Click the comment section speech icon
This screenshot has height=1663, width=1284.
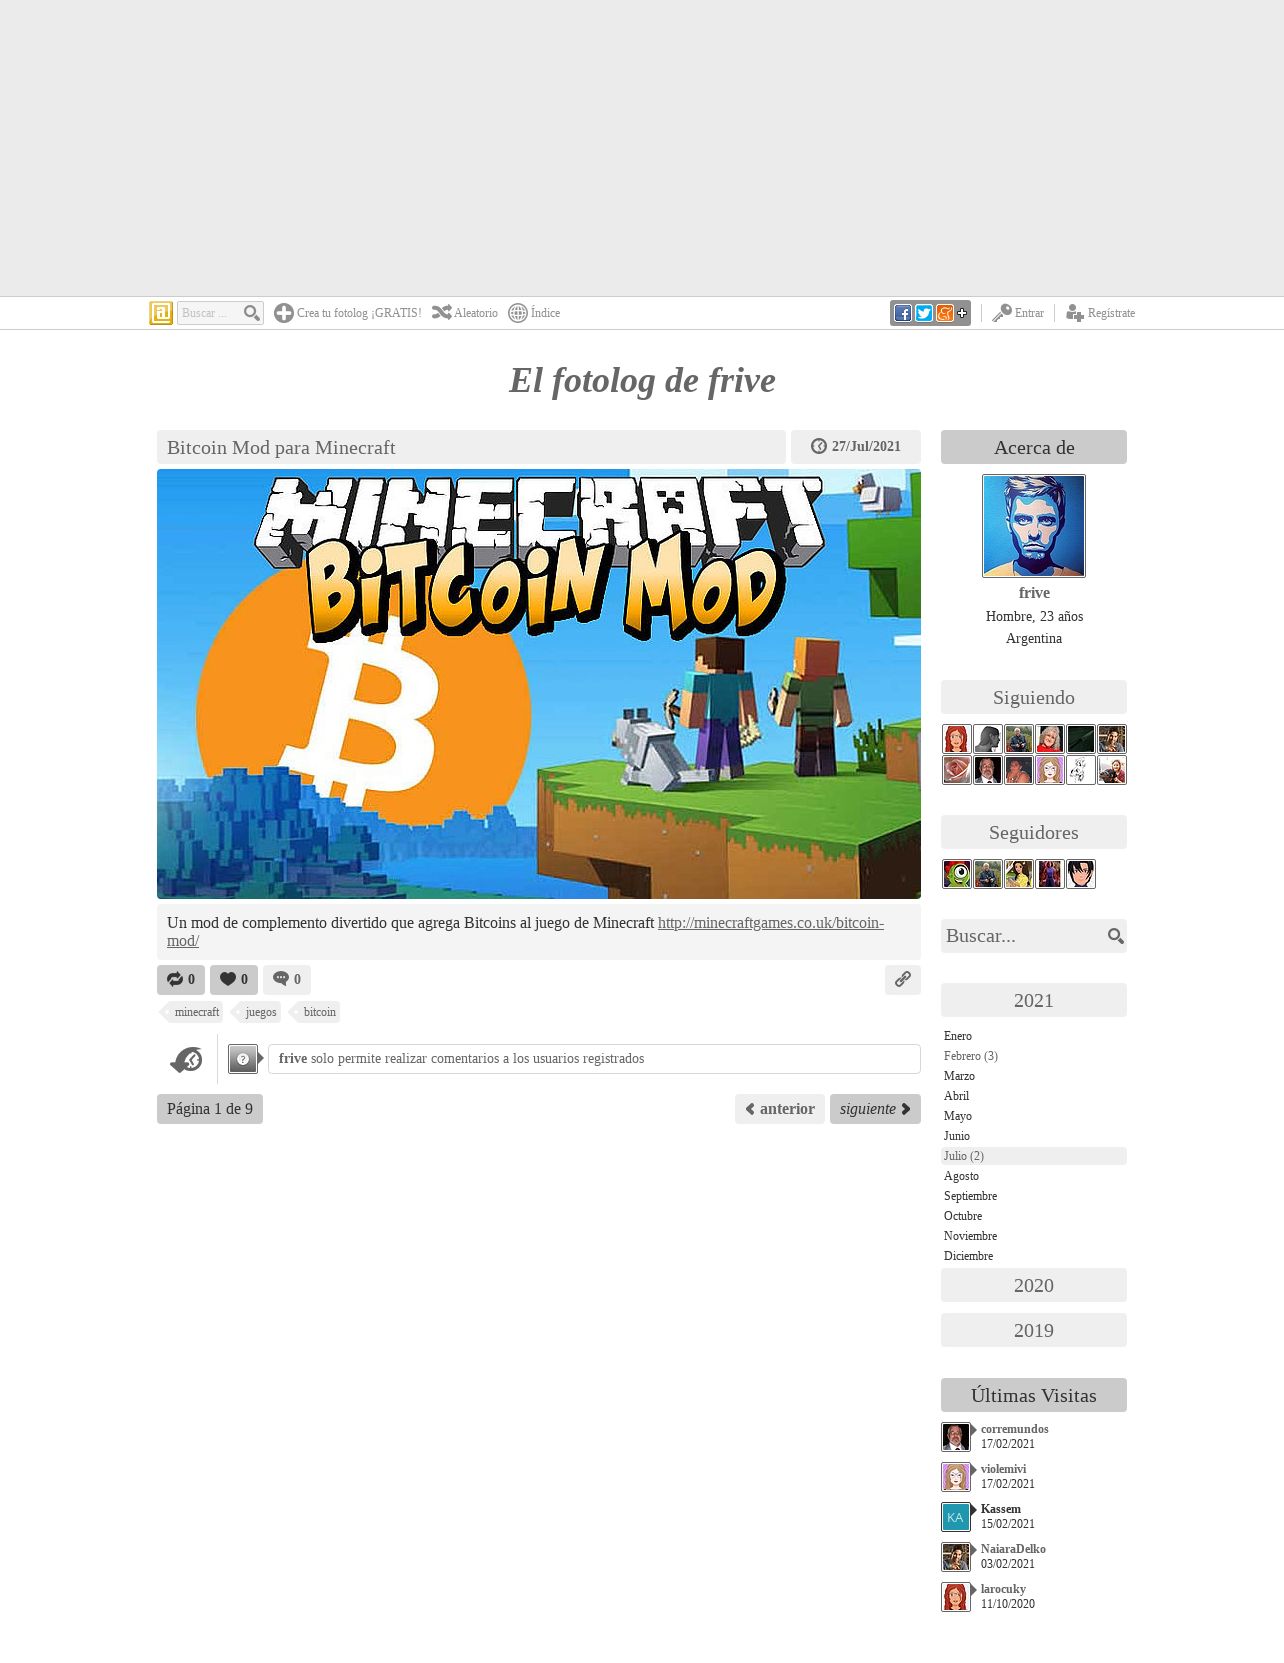coord(186,1059)
